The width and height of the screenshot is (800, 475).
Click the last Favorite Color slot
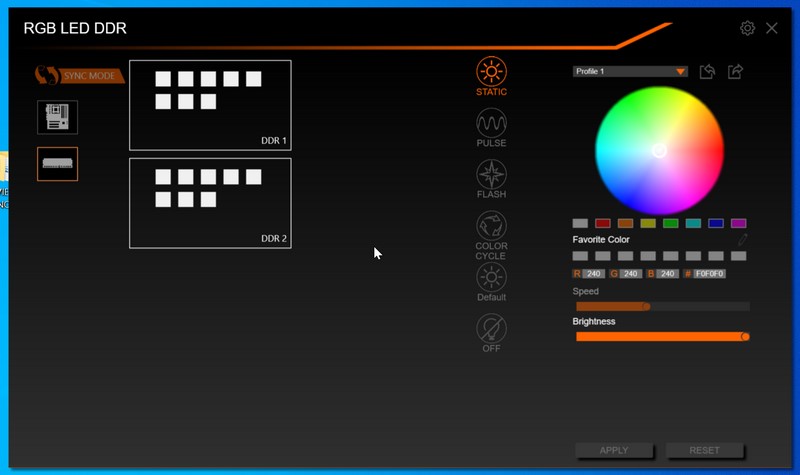738,256
